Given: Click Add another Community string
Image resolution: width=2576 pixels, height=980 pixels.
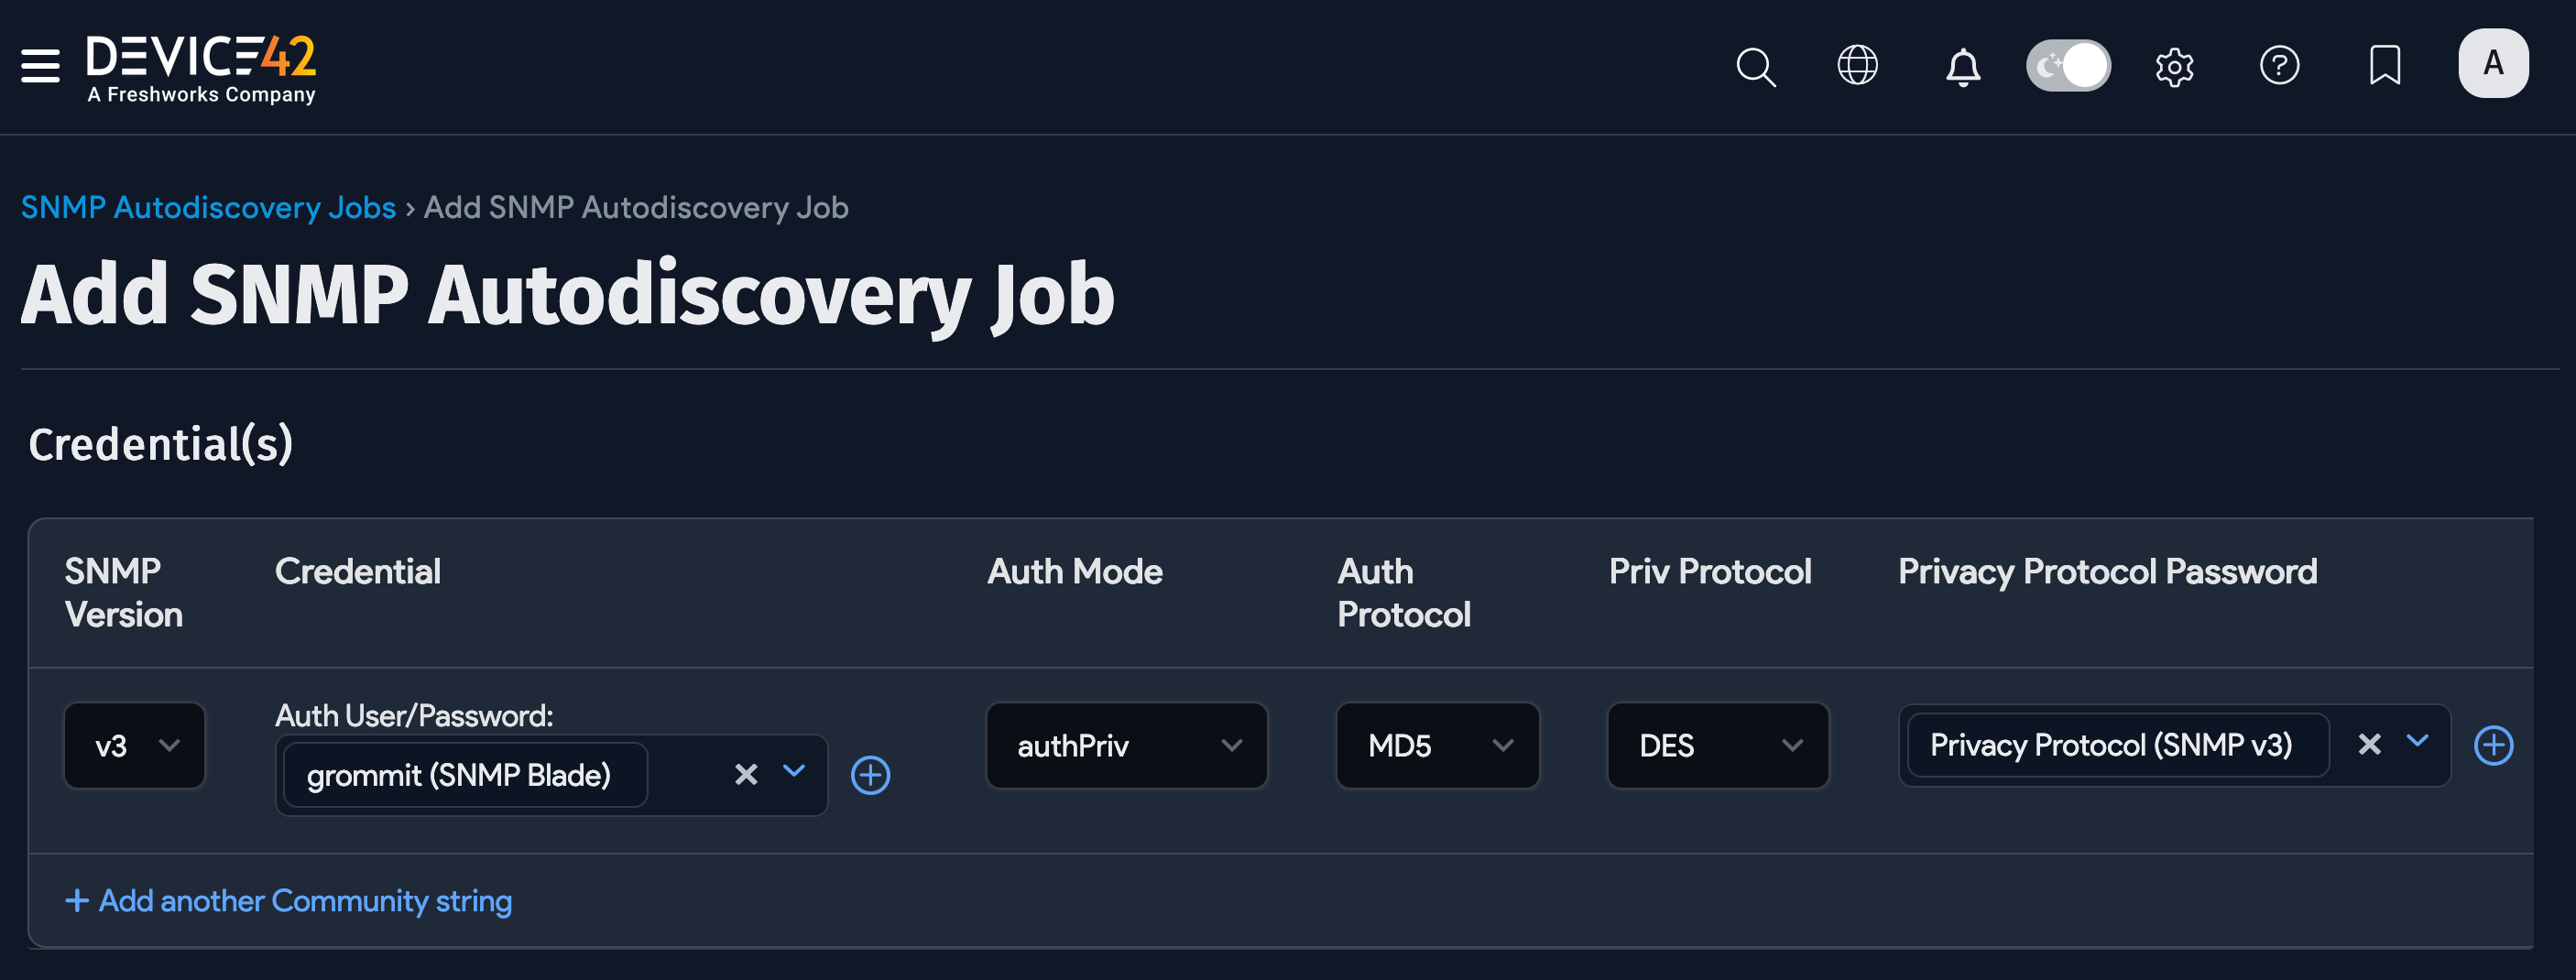Looking at the screenshot, I should pos(288,900).
